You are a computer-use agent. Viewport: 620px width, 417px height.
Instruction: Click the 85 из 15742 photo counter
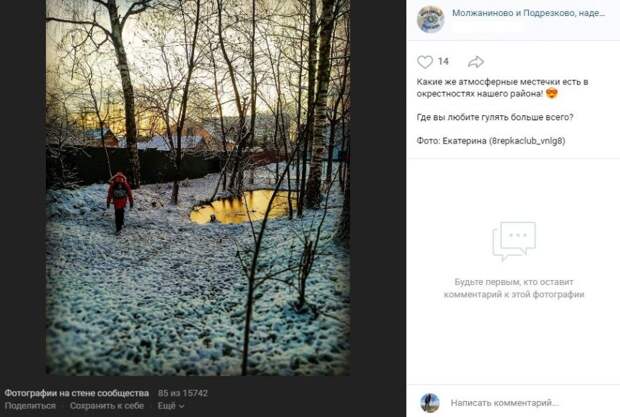point(183,393)
